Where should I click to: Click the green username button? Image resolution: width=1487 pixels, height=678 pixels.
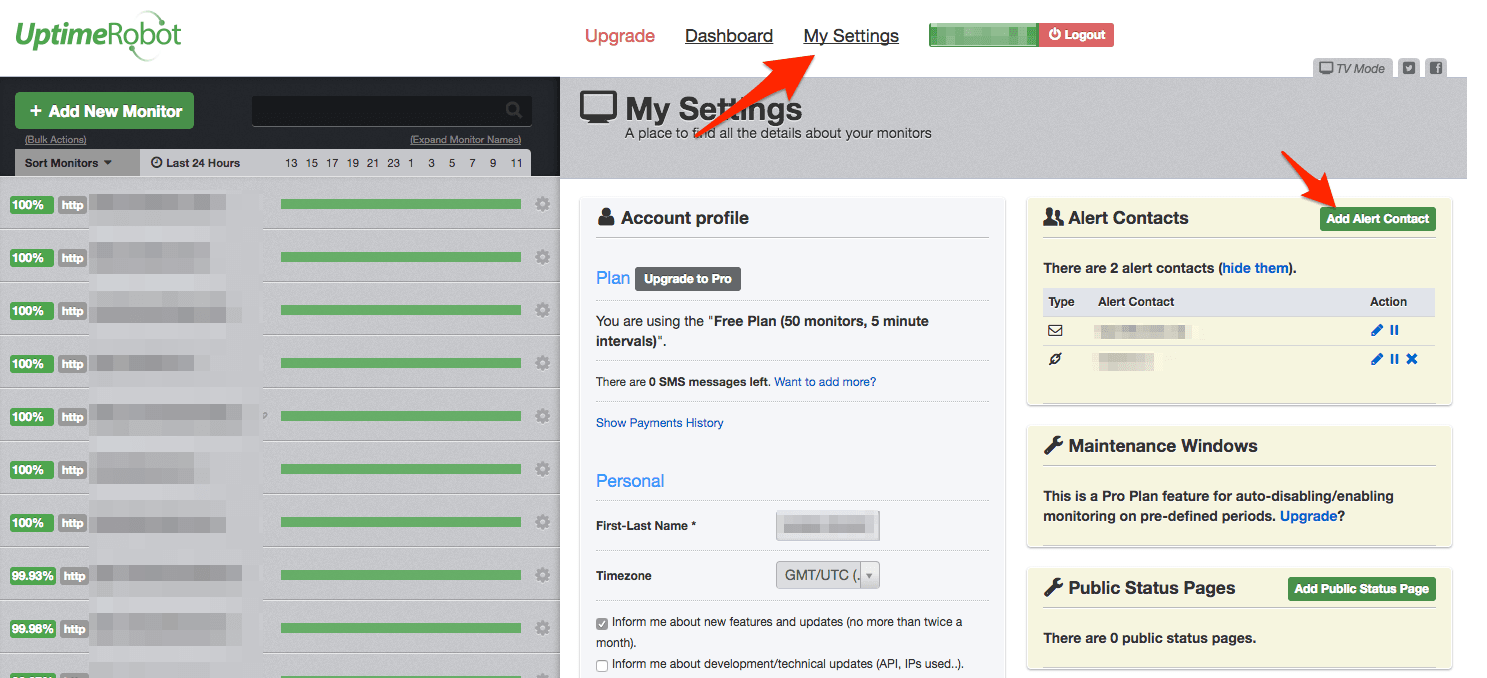984,35
